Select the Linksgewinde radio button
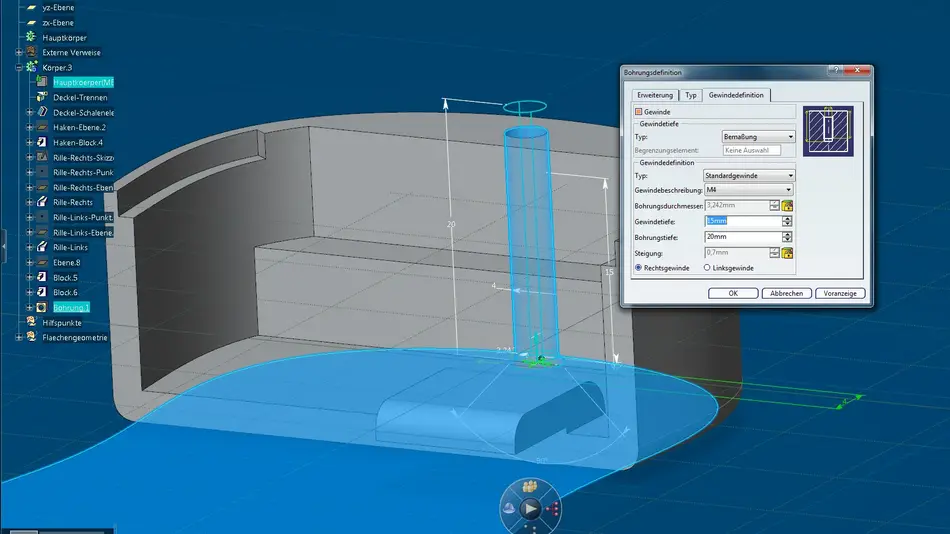 click(x=708, y=268)
